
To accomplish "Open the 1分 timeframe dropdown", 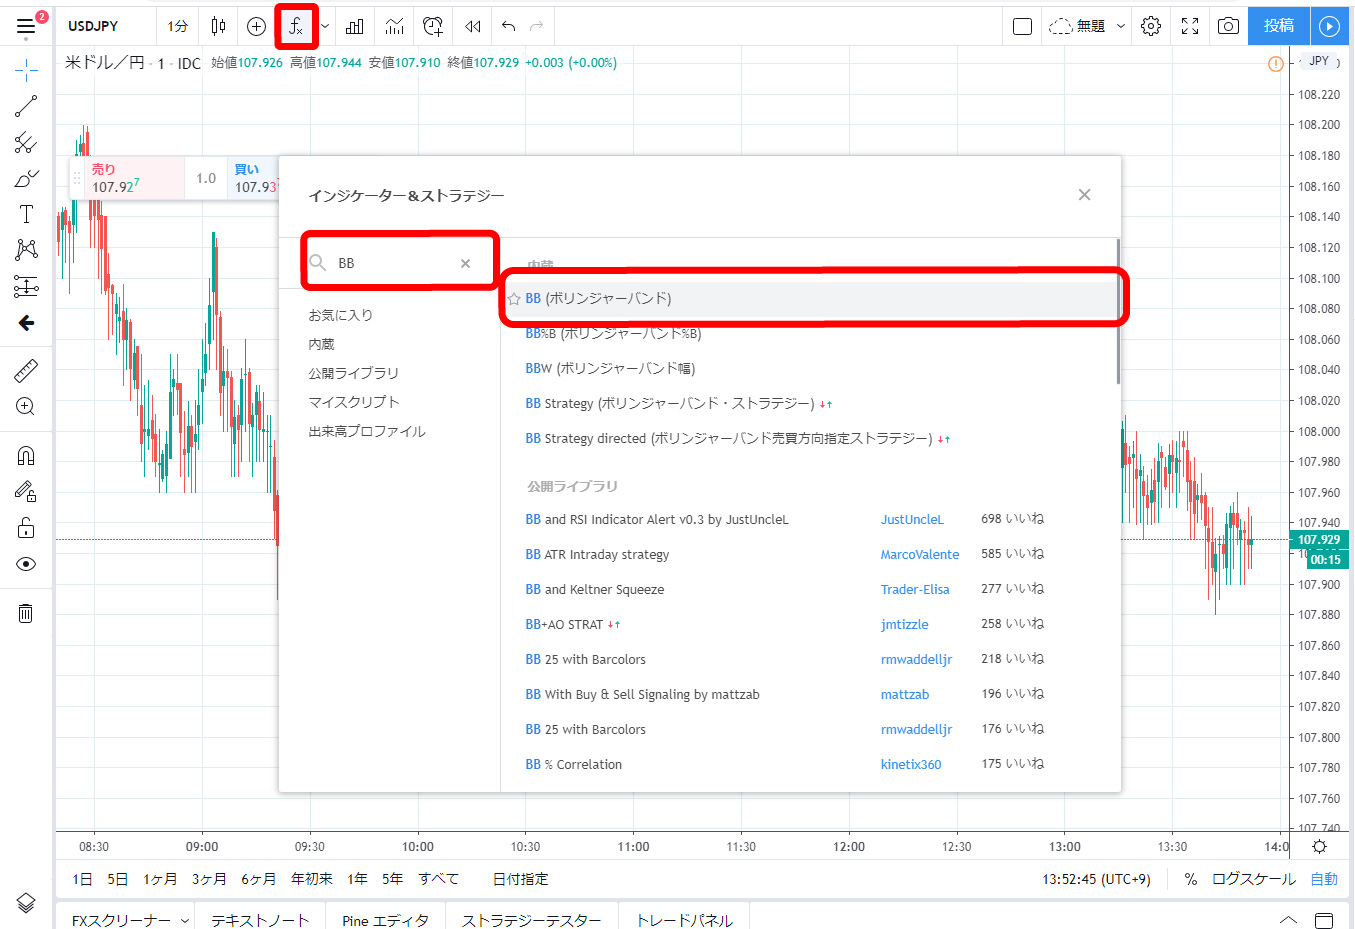I will (177, 26).
